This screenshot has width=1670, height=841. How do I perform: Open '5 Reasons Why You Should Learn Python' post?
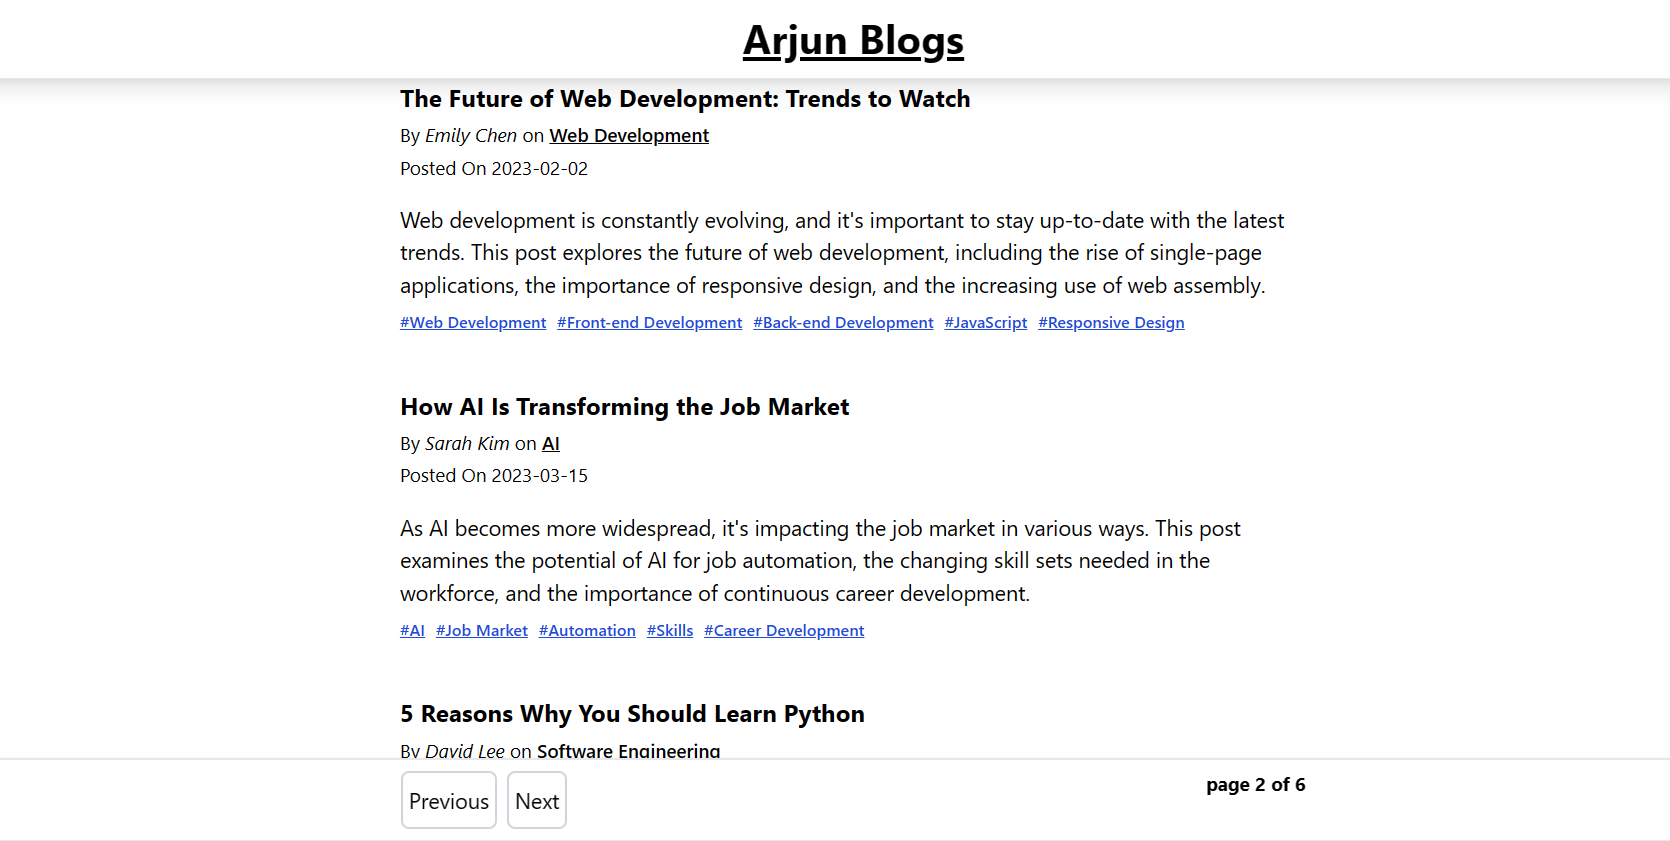[x=633, y=714]
